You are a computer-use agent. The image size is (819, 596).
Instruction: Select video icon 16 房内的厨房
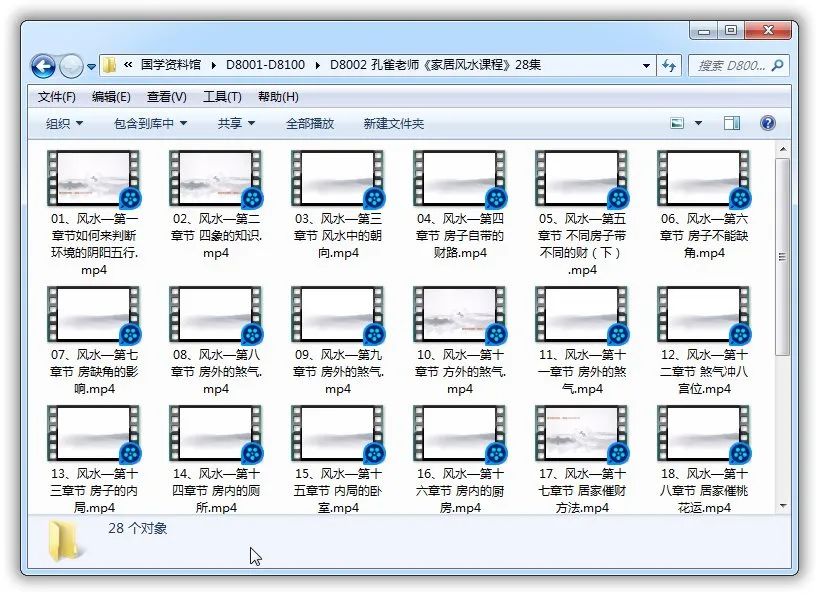[x=460, y=434]
